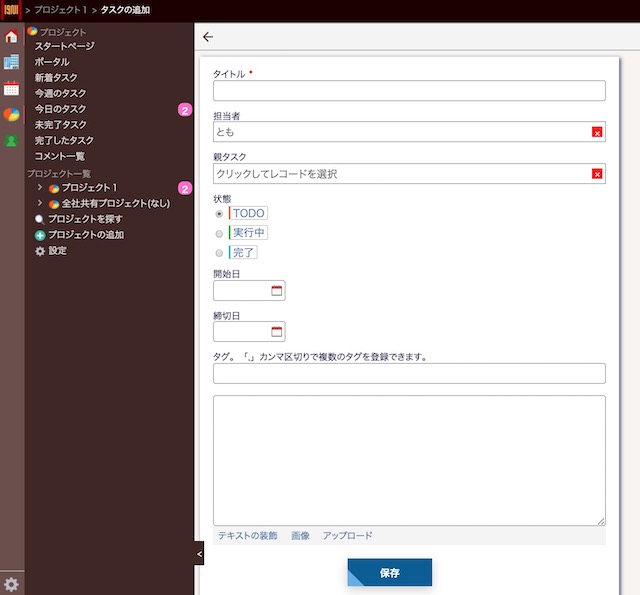Click the green plus icon for プロジェクトの追加

click(40, 235)
